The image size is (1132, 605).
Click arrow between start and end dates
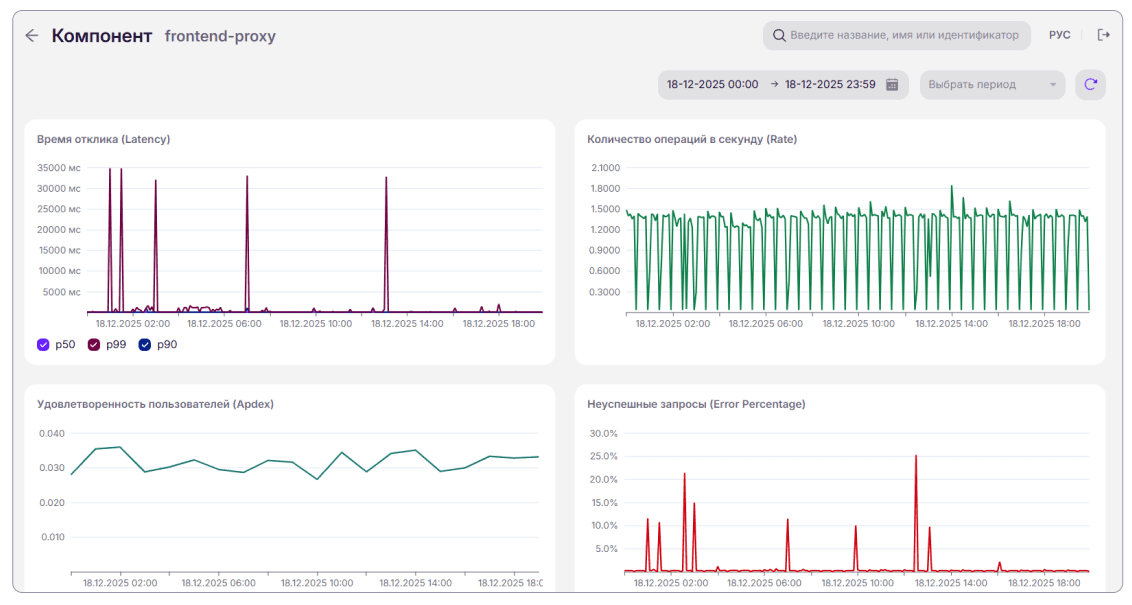[774, 84]
